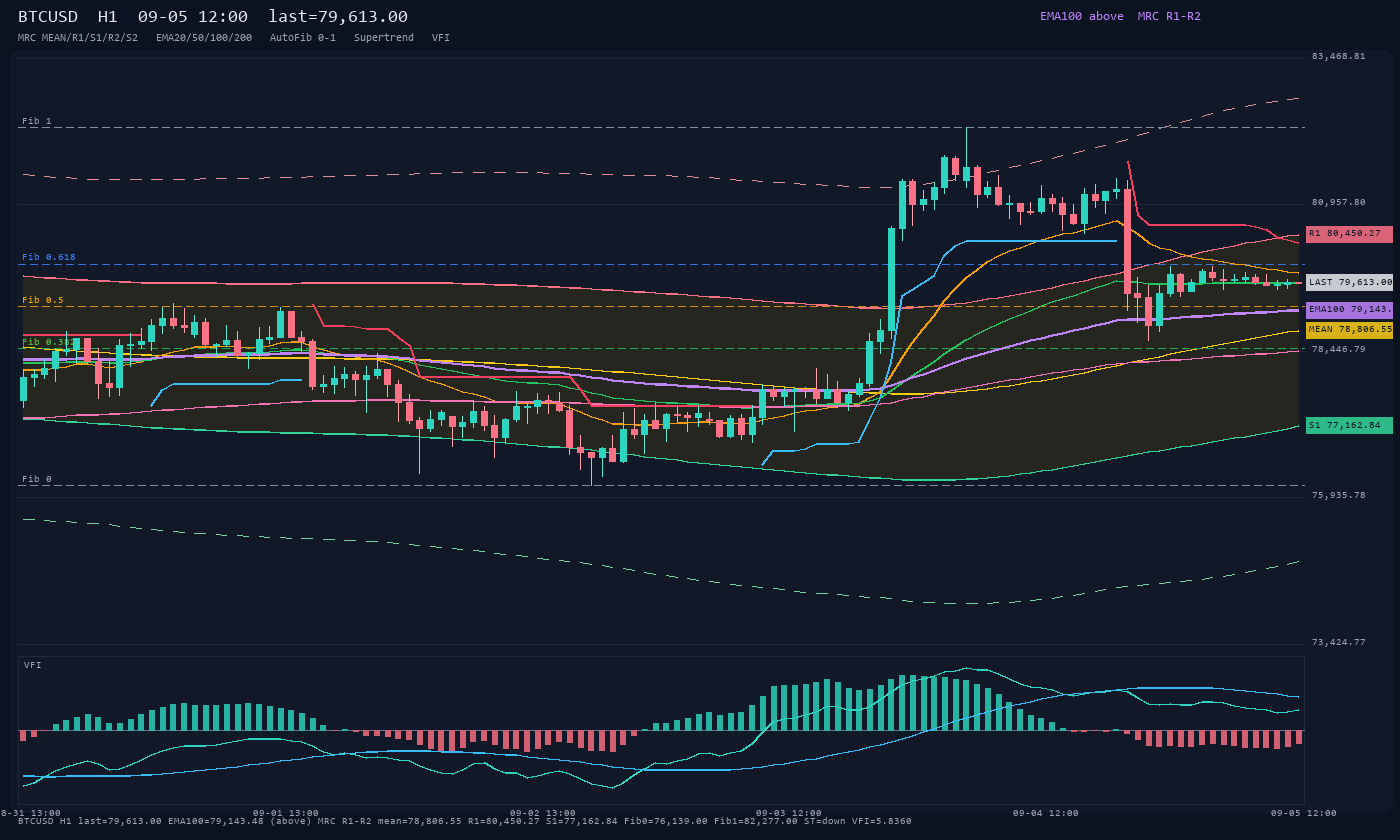Click the 09-05 12:00 timestamp in the title
Screen dimensions: 1400x840
pyautogui.click(x=193, y=16)
